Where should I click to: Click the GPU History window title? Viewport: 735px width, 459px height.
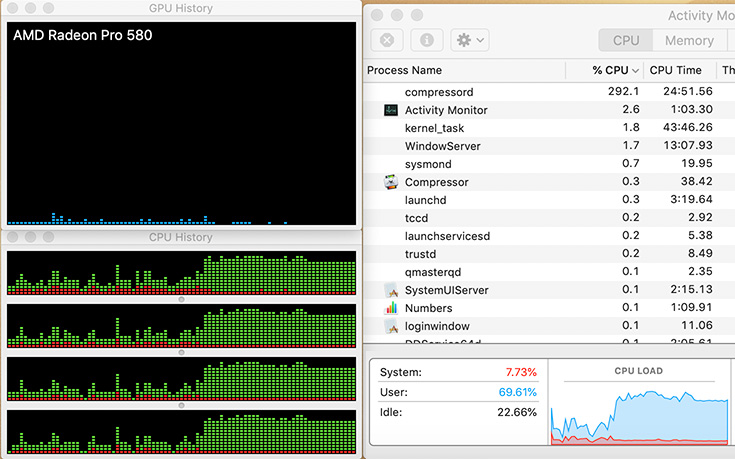pyautogui.click(x=180, y=8)
